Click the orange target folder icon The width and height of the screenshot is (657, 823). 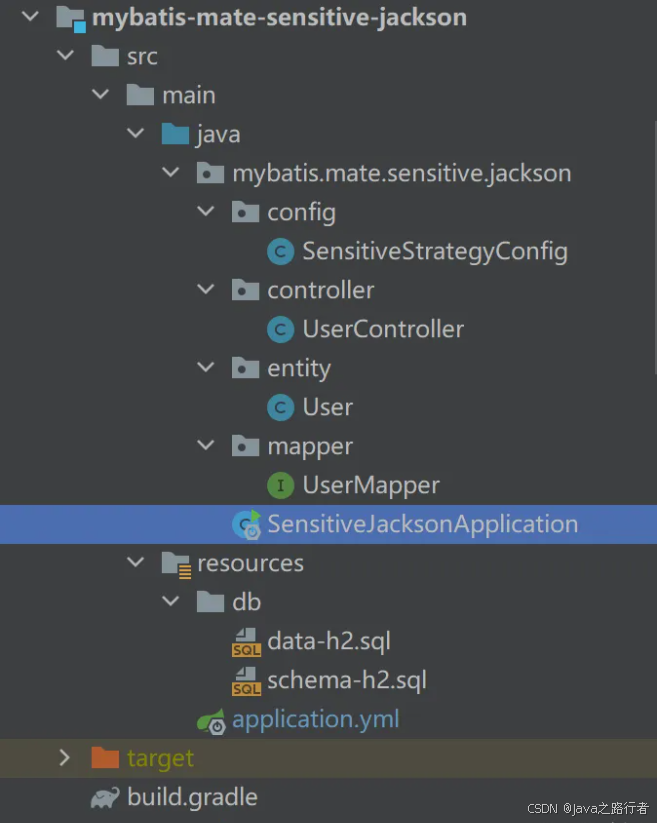coord(105,758)
